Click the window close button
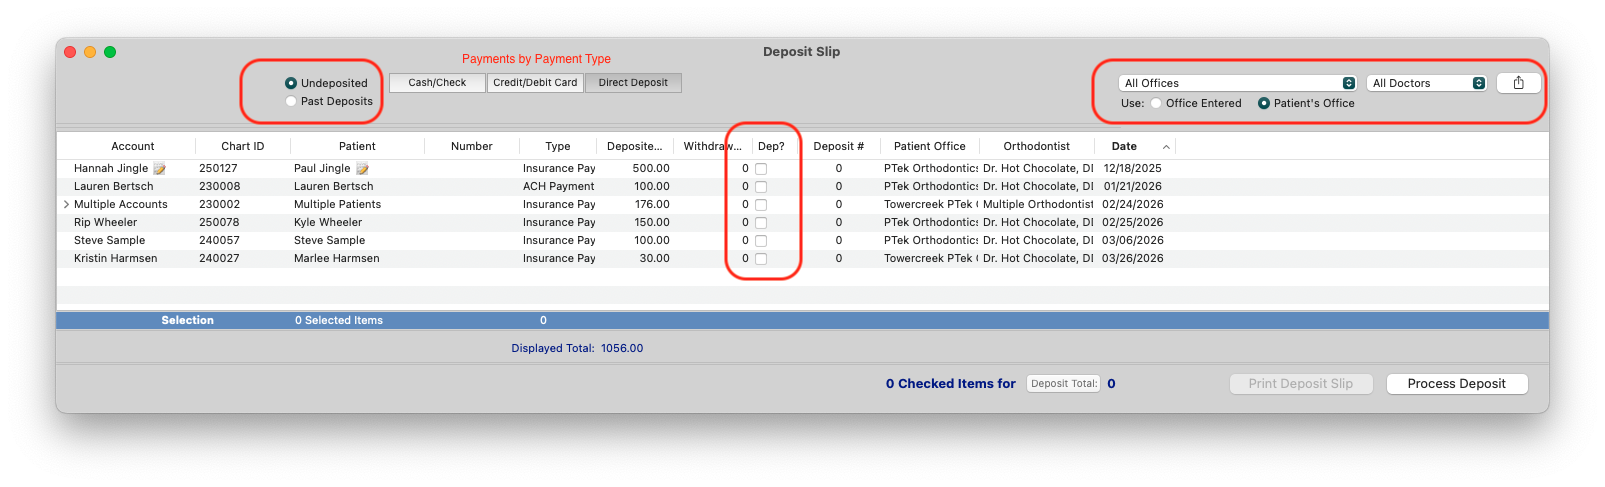This screenshot has height=487, width=1605. pyautogui.click(x=70, y=52)
